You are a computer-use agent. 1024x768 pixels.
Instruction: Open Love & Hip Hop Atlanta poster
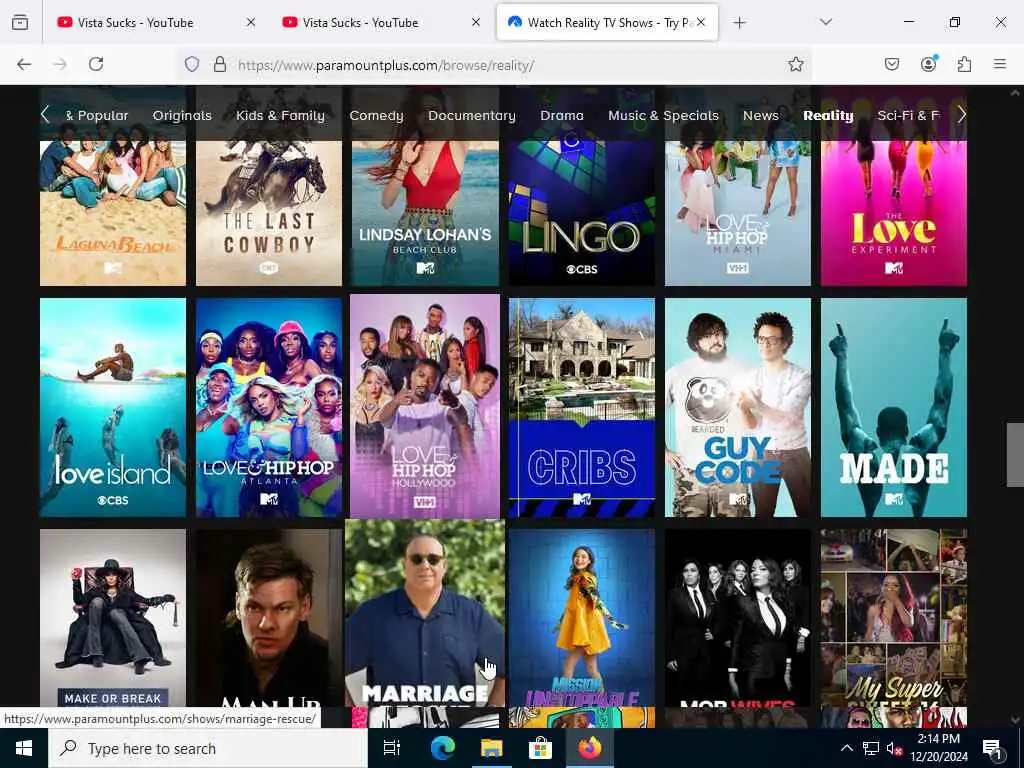tap(269, 408)
